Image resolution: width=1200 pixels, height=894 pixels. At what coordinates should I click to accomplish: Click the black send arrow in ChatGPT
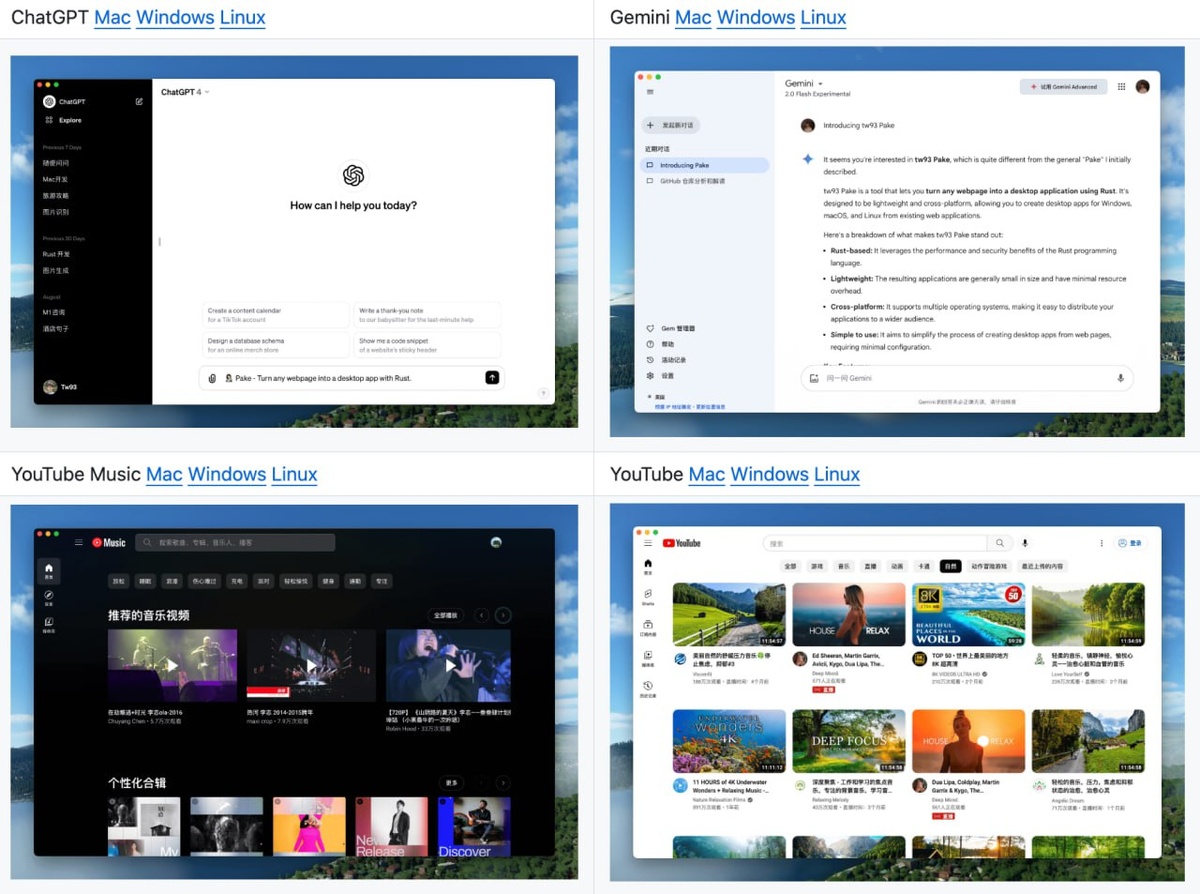click(x=492, y=377)
